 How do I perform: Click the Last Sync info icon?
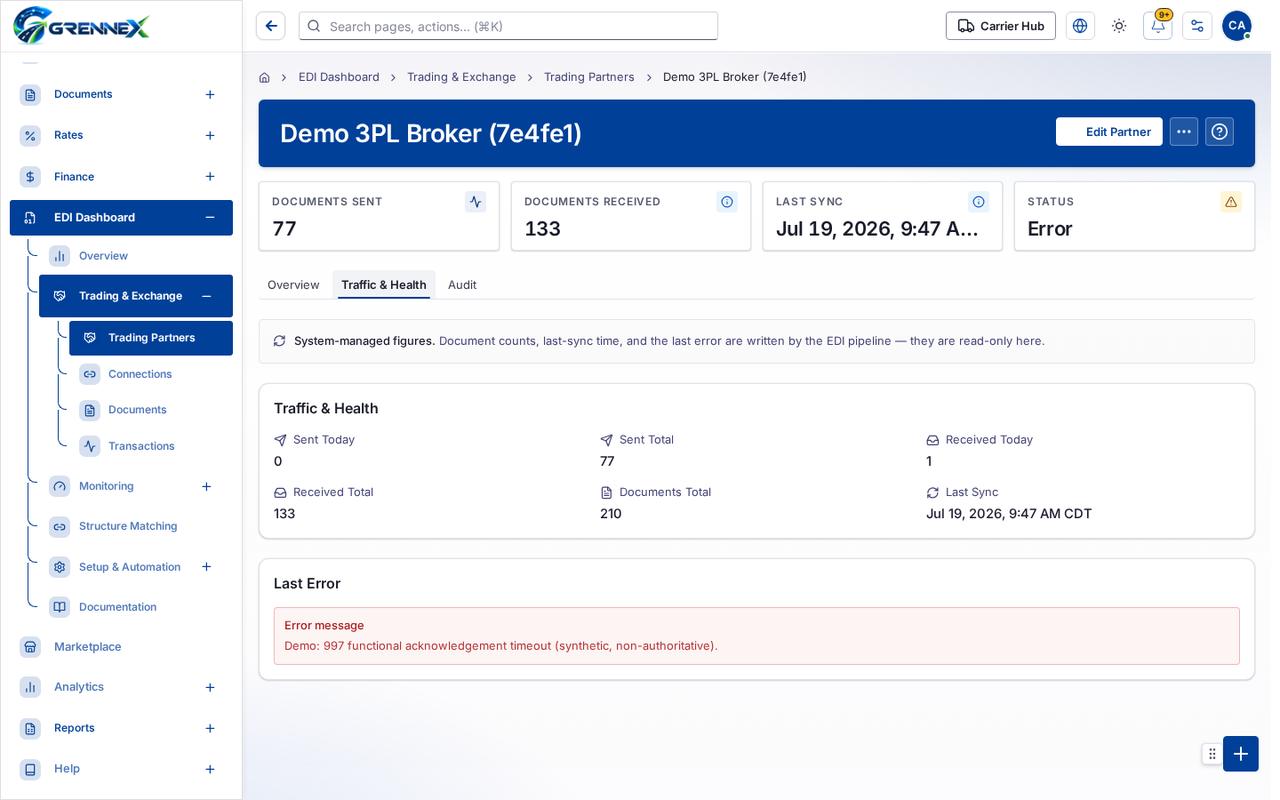979,202
